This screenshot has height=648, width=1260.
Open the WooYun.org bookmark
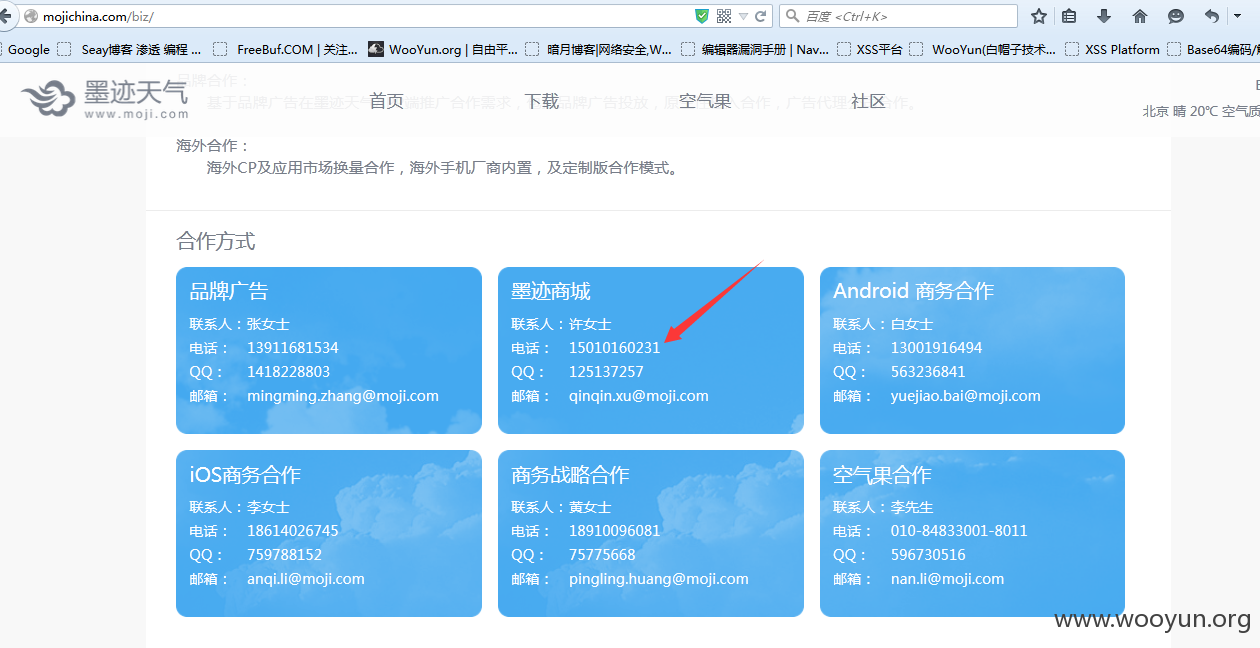point(444,49)
